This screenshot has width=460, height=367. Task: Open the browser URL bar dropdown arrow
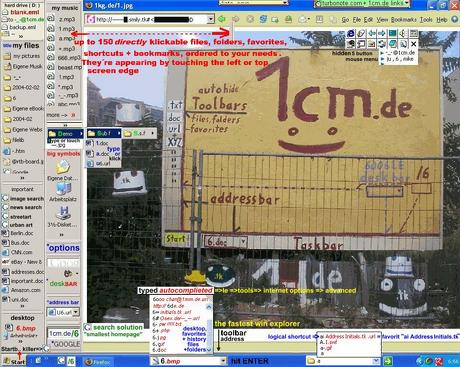[x=210, y=19]
